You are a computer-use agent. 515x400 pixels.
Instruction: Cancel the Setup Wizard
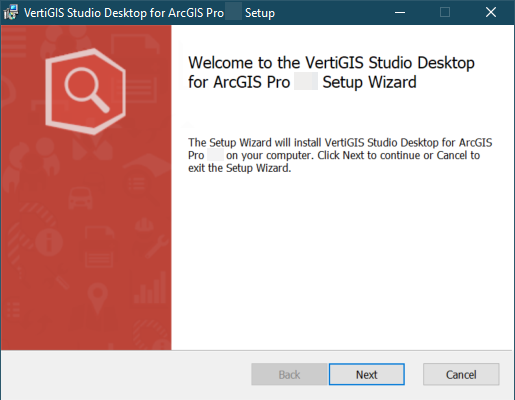[461, 374]
